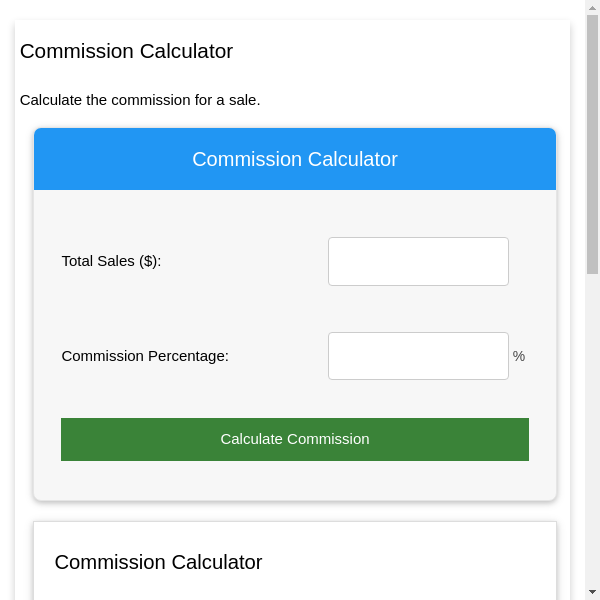
Task: Click the dollar sign in Total Sales label
Action: pos(149,261)
